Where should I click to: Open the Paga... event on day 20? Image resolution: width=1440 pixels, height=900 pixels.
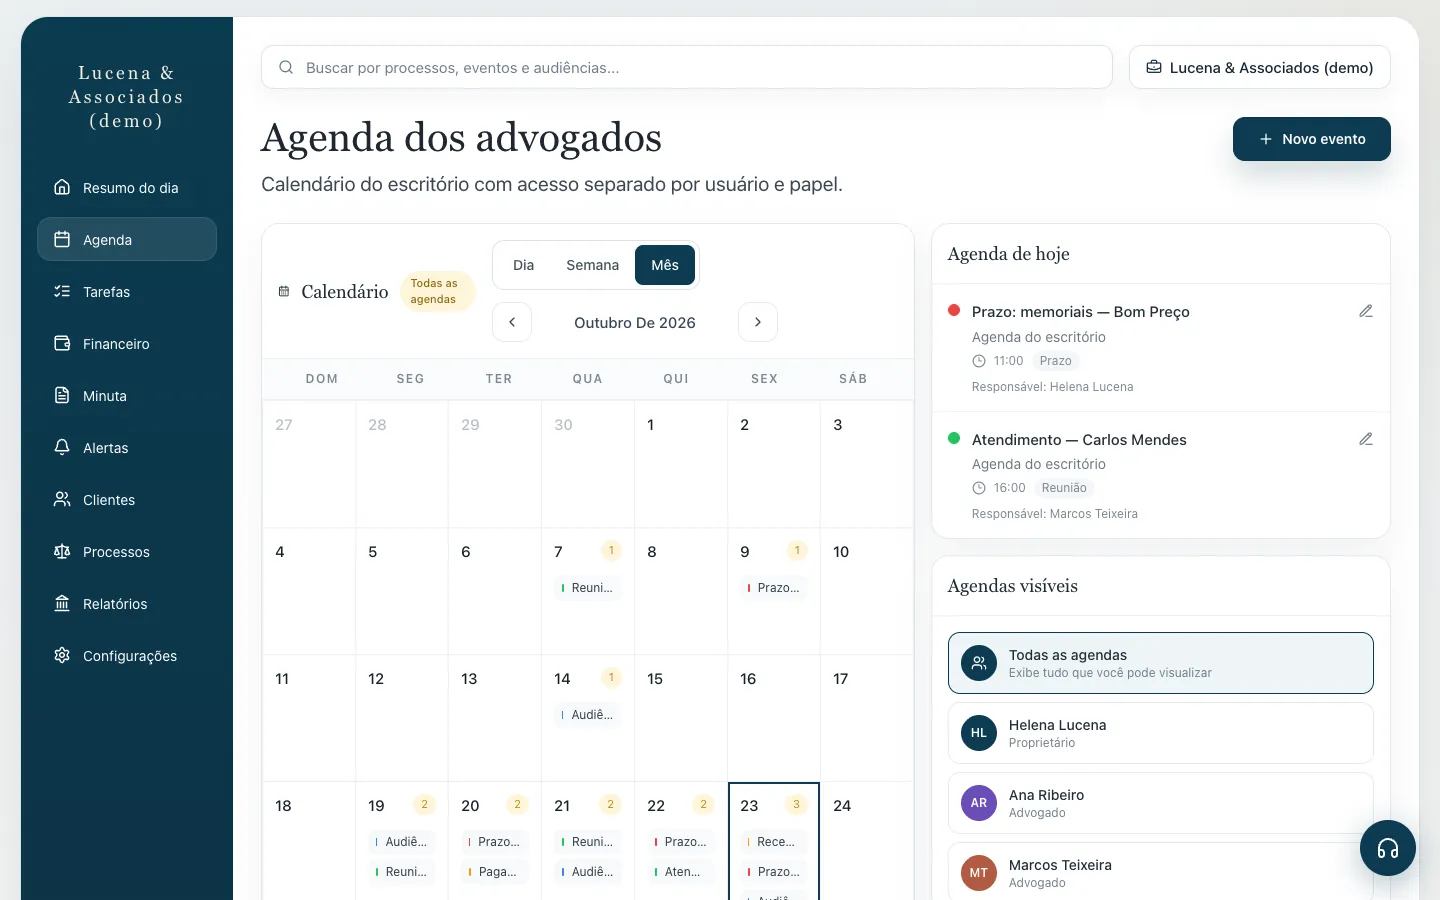495,872
